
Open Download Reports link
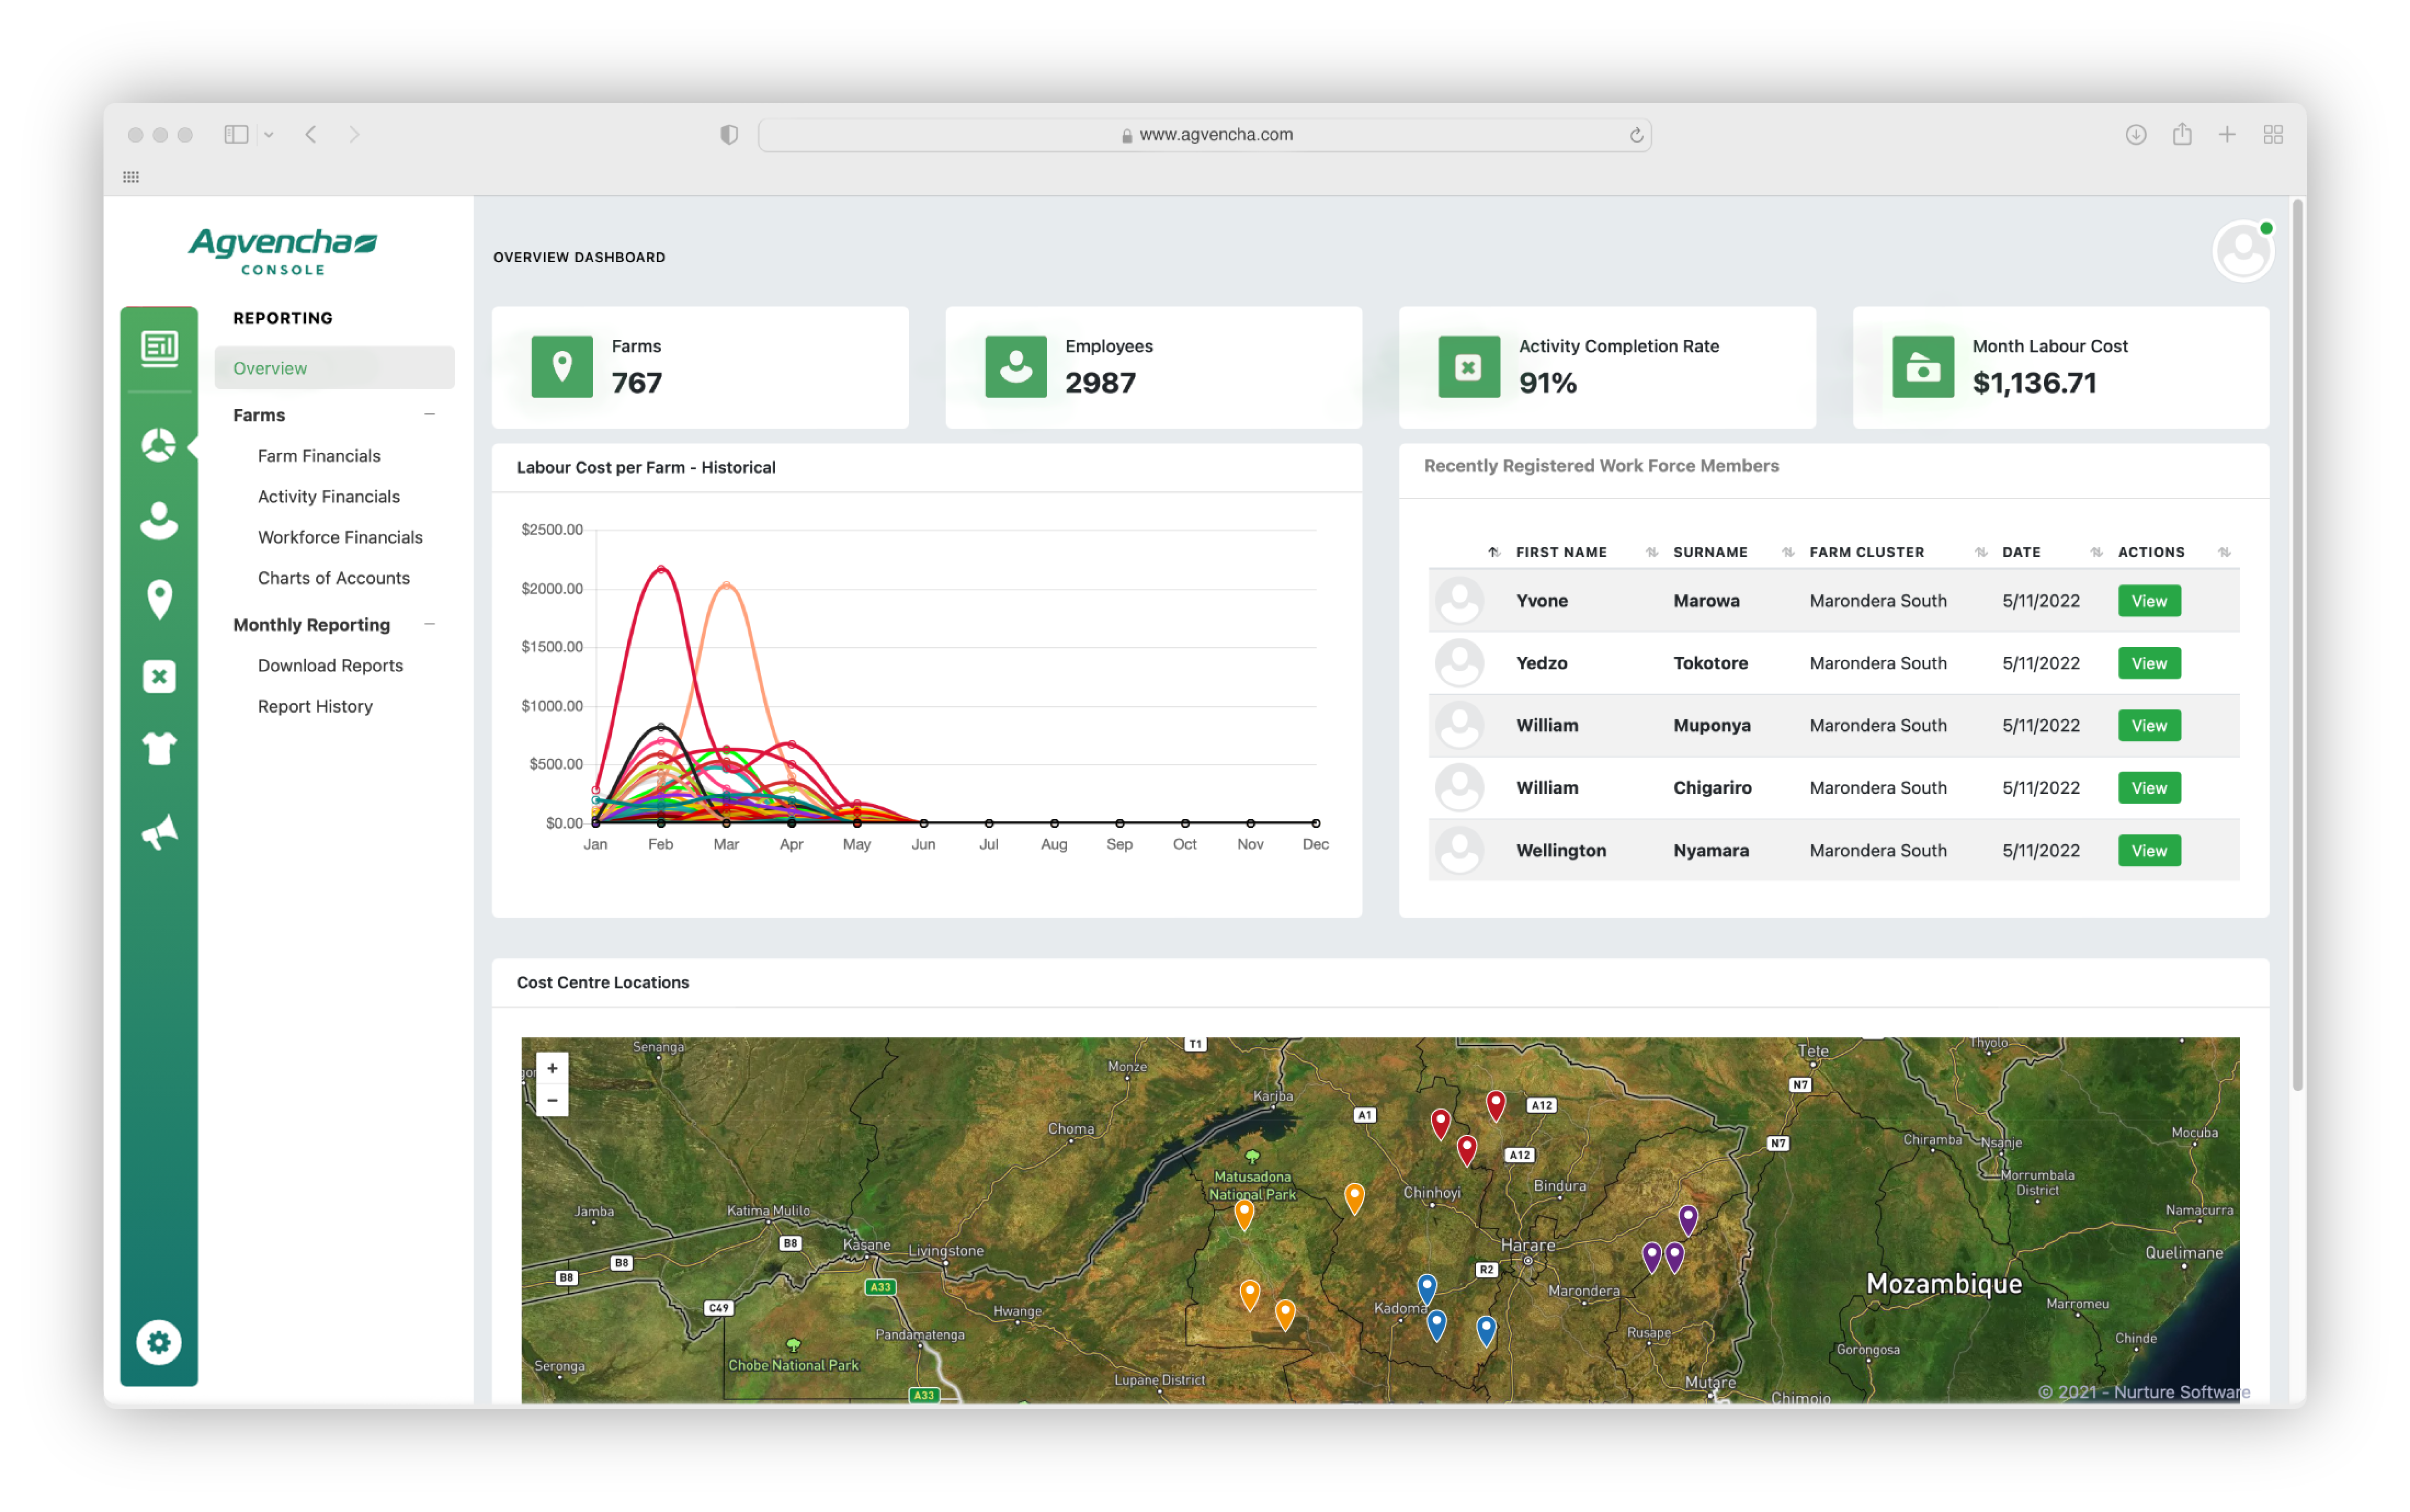coord(330,665)
